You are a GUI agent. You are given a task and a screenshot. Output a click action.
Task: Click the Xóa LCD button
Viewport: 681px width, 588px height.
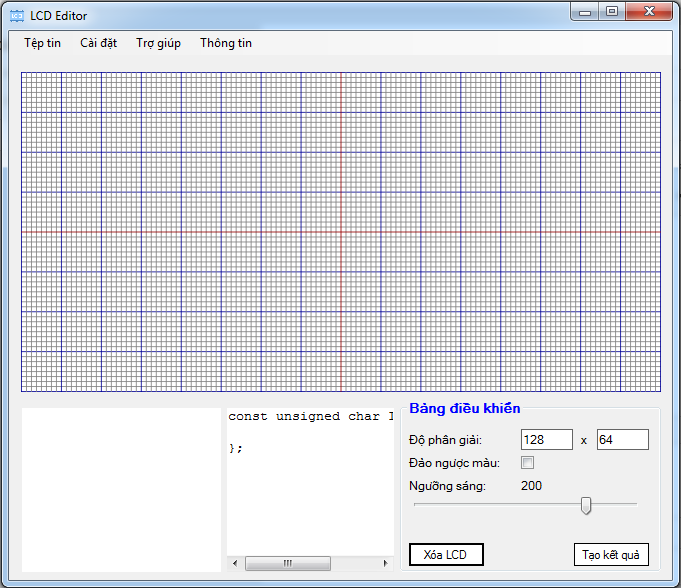446,555
